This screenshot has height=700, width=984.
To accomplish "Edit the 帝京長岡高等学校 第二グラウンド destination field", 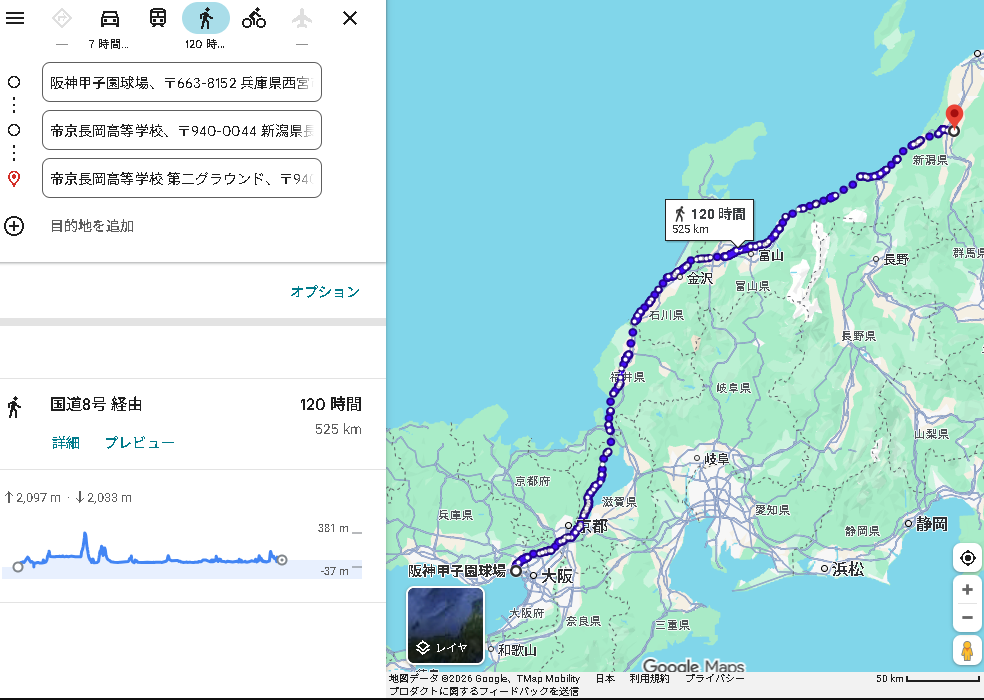I will [182, 178].
